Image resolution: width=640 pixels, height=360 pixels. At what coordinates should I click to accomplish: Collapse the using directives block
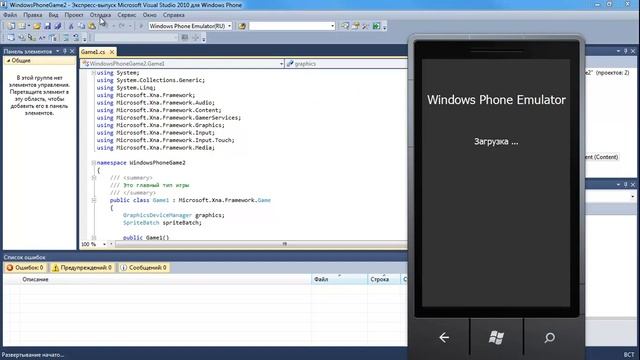tap(93, 73)
